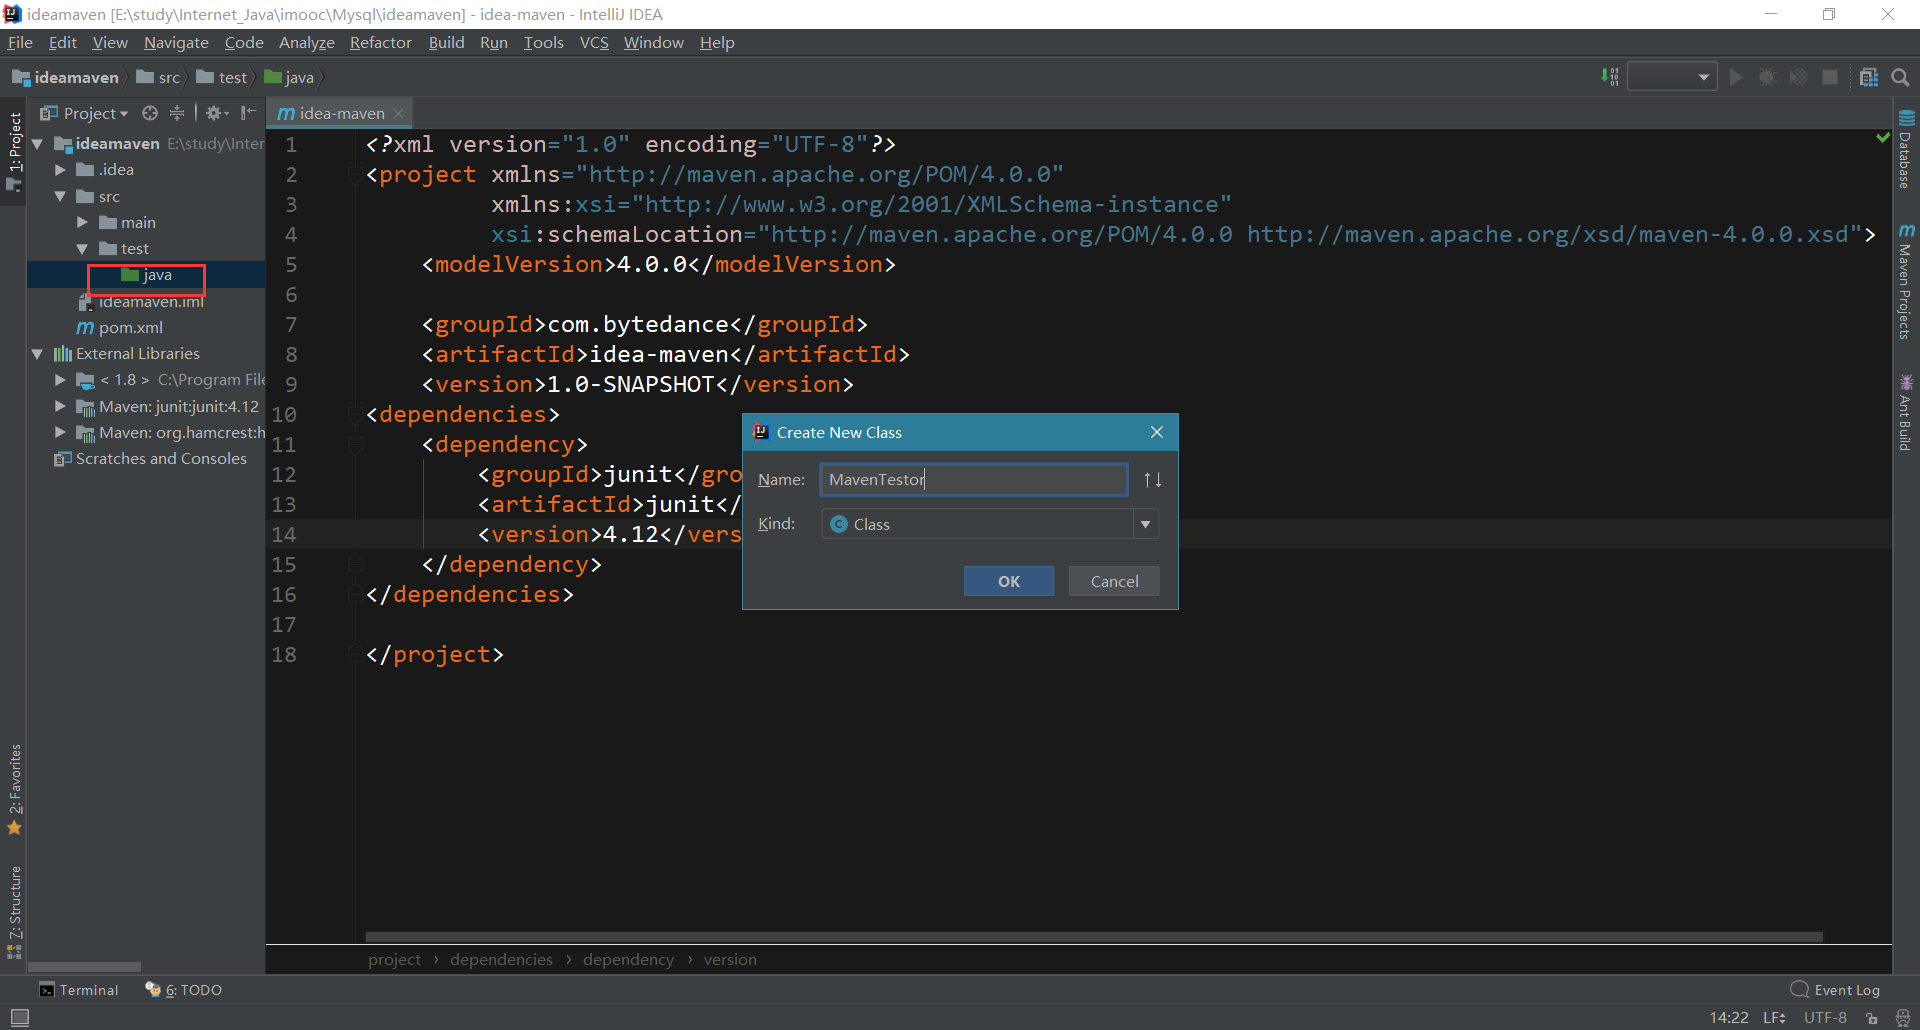Click the read-only lock icon in status bar
This screenshot has width=1920, height=1030.
(1872, 1018)
